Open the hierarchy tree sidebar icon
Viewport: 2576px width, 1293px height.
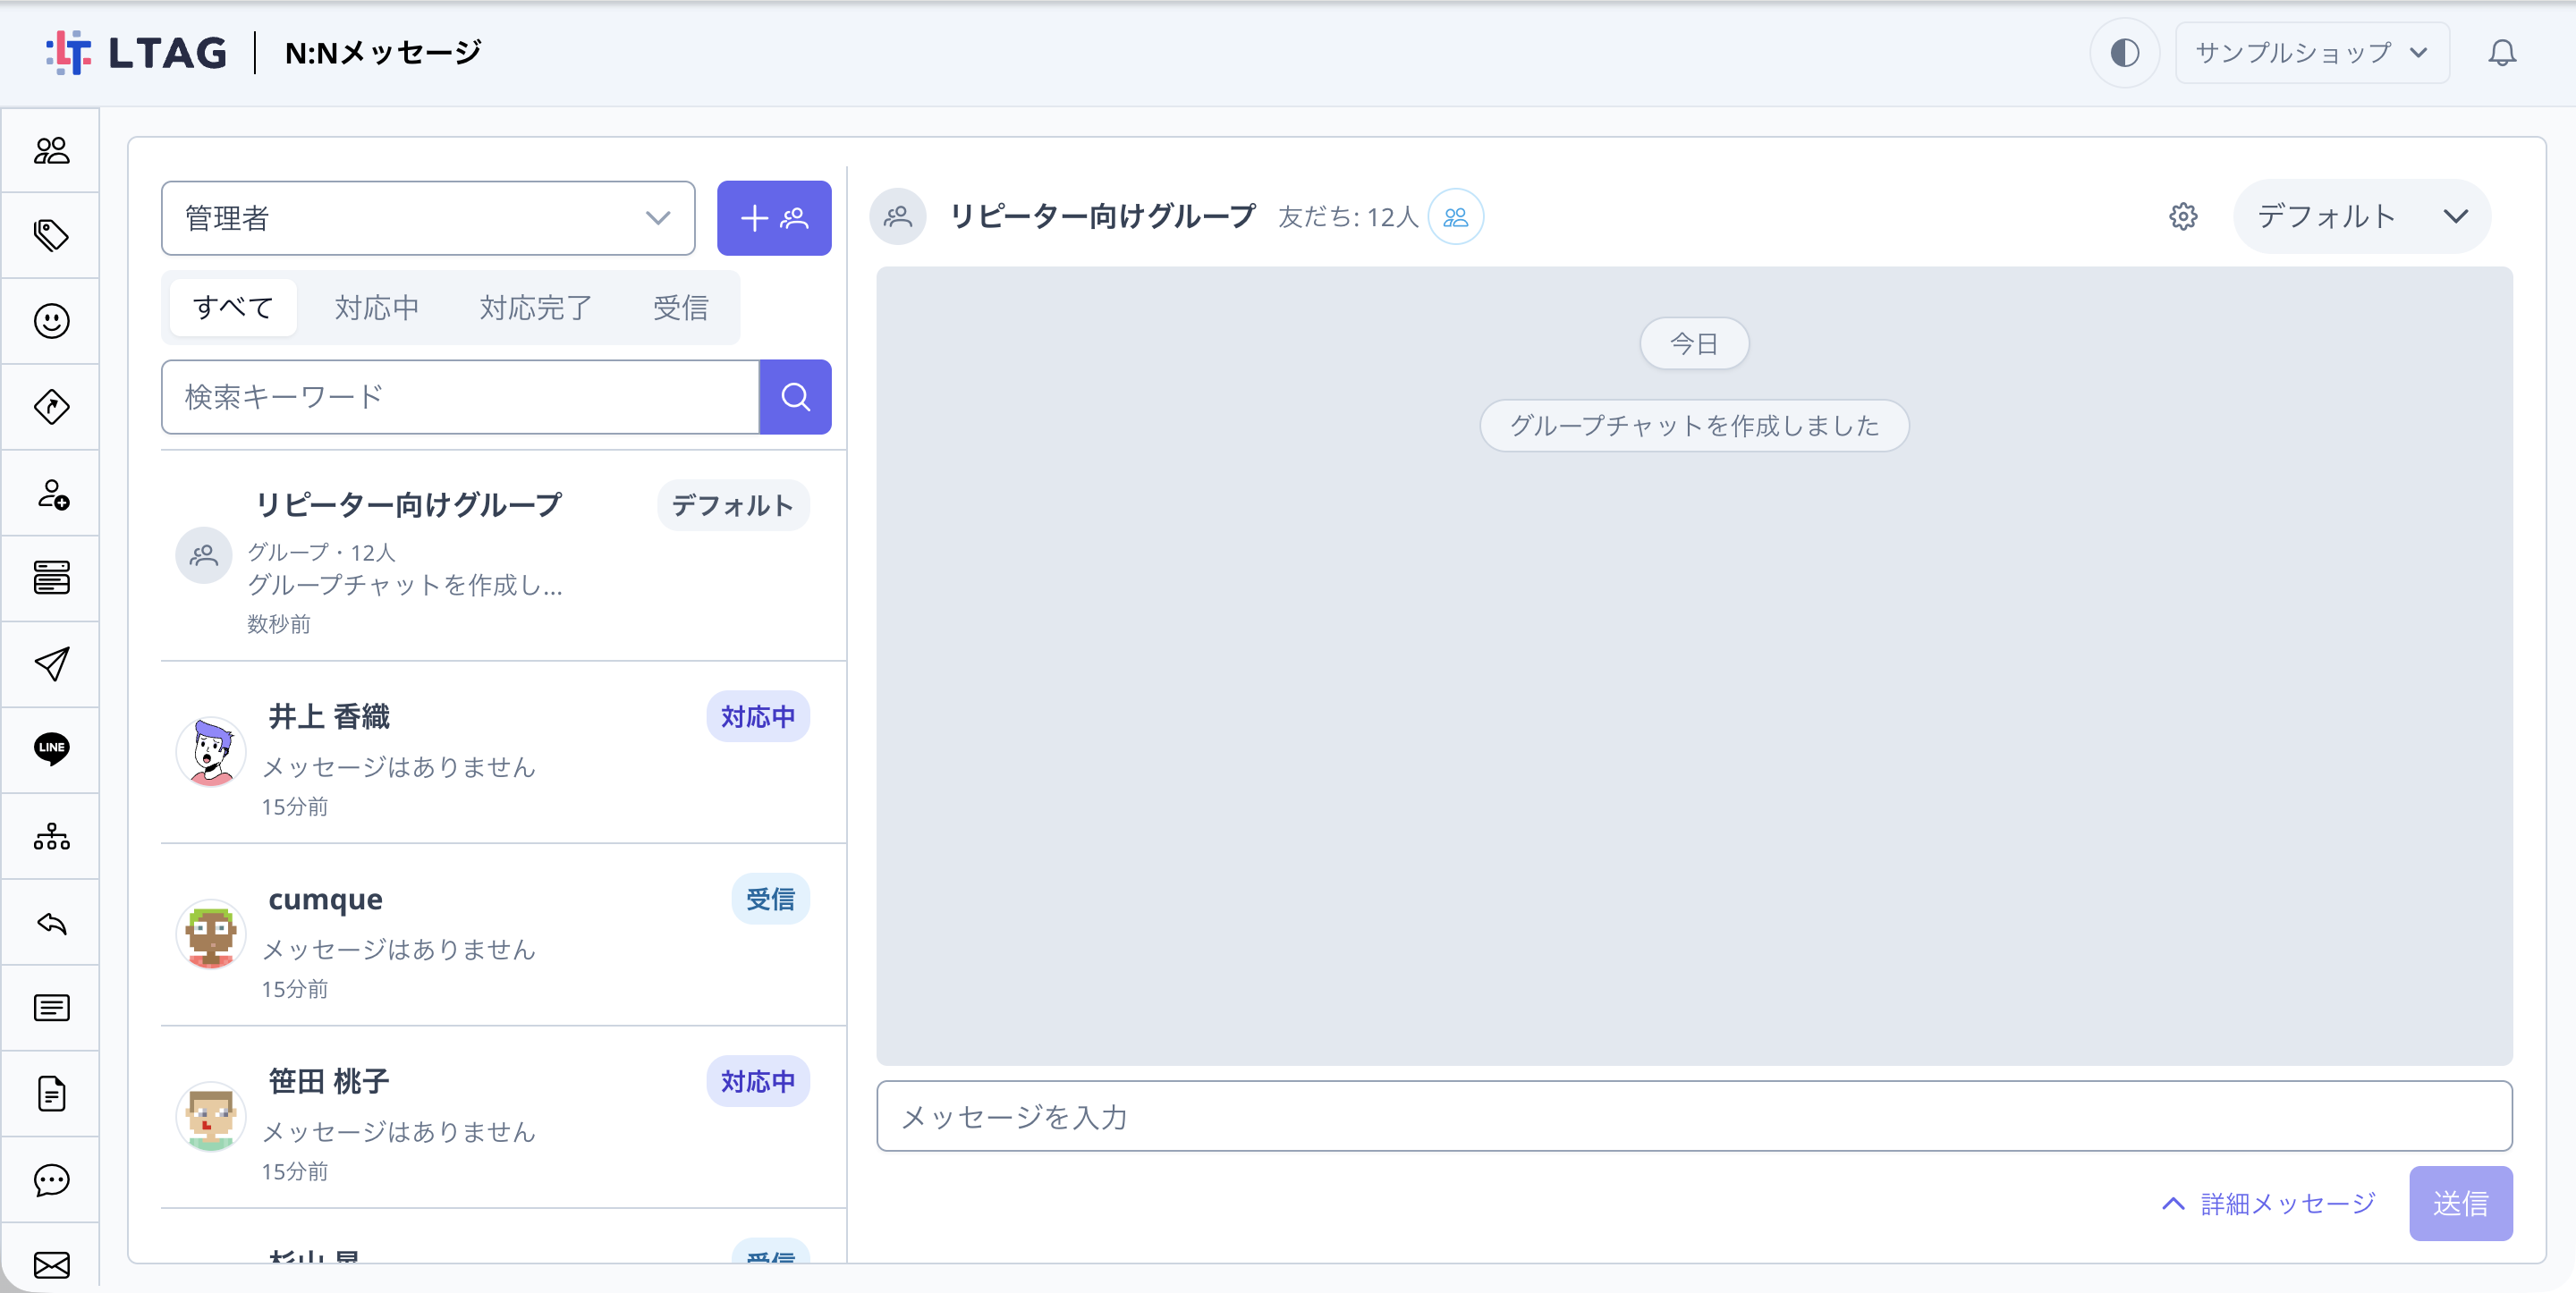tap(51, 836)
